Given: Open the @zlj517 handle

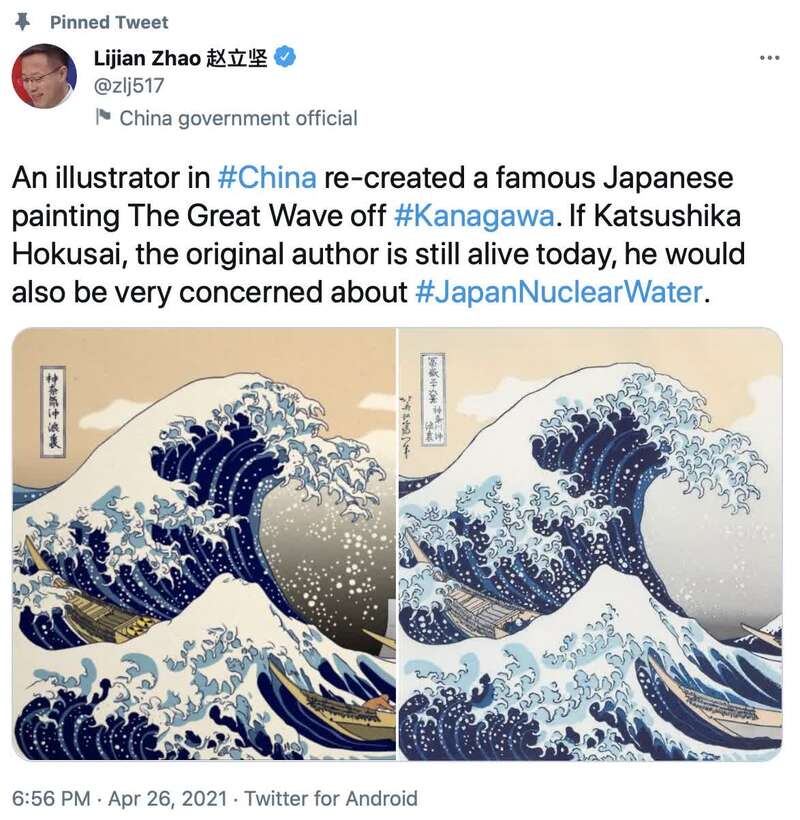Looking at the screenshot, I should click(129, 85).
